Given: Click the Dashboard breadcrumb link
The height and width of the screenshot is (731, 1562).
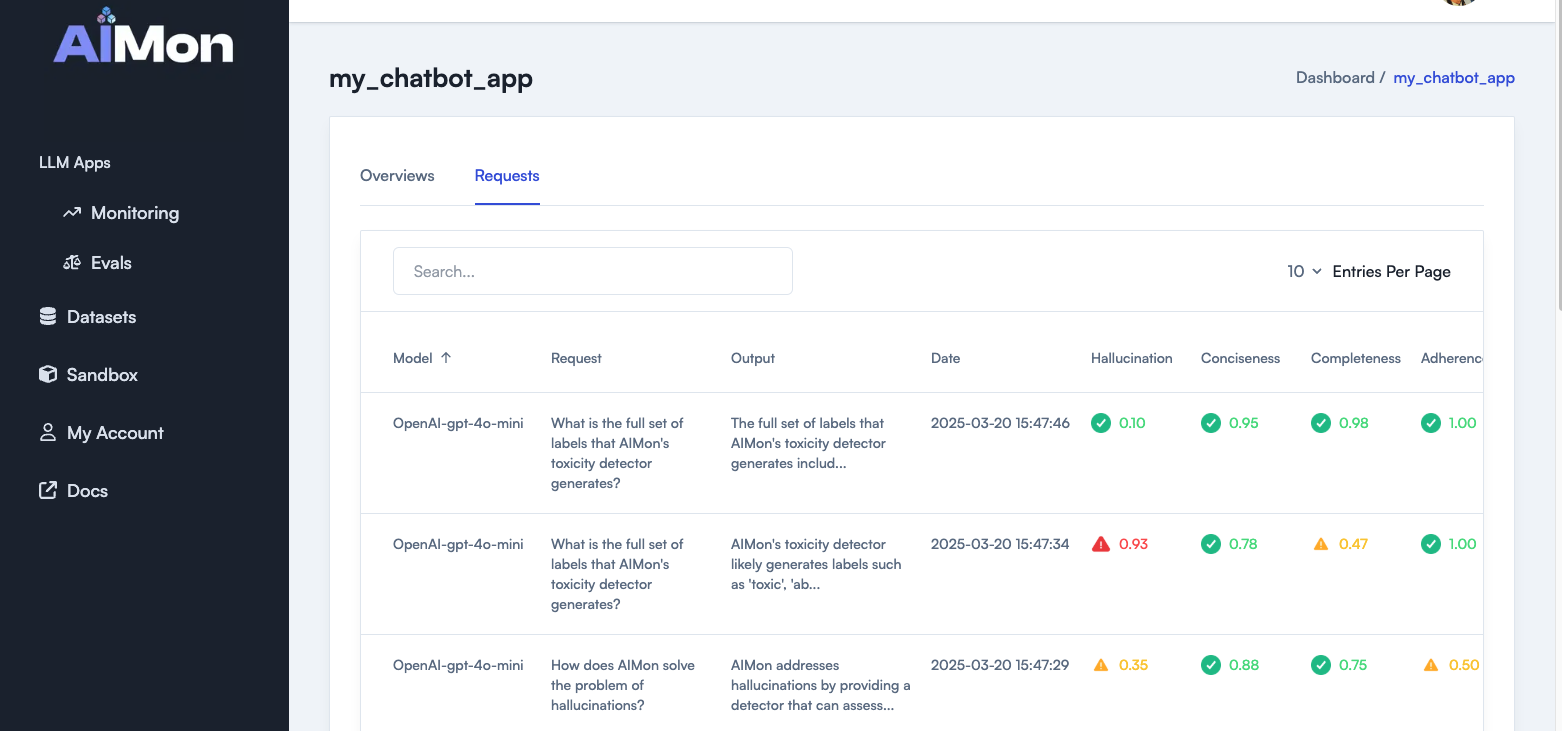Looking at the screenshot, I should coord(1335,78).
